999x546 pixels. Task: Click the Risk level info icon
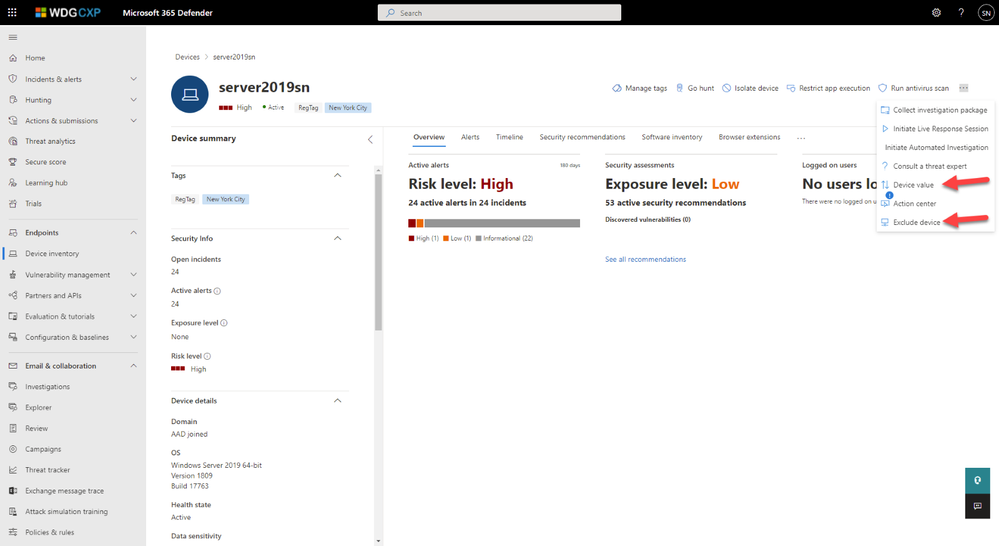tap(207, 356)
